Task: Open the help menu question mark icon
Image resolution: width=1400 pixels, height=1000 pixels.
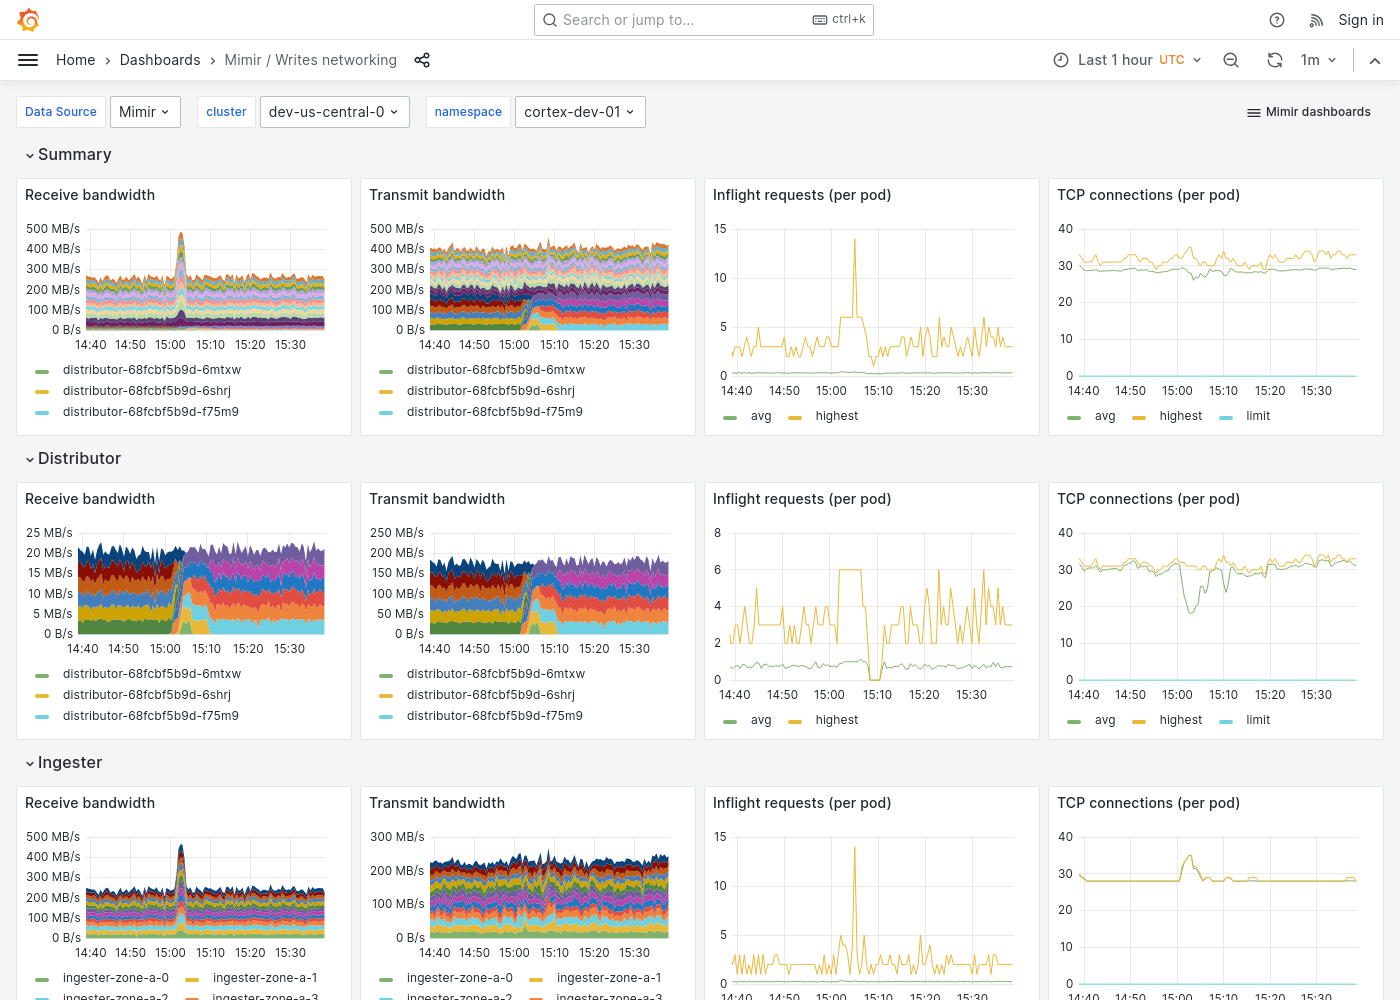Action: coord(1276,20)
